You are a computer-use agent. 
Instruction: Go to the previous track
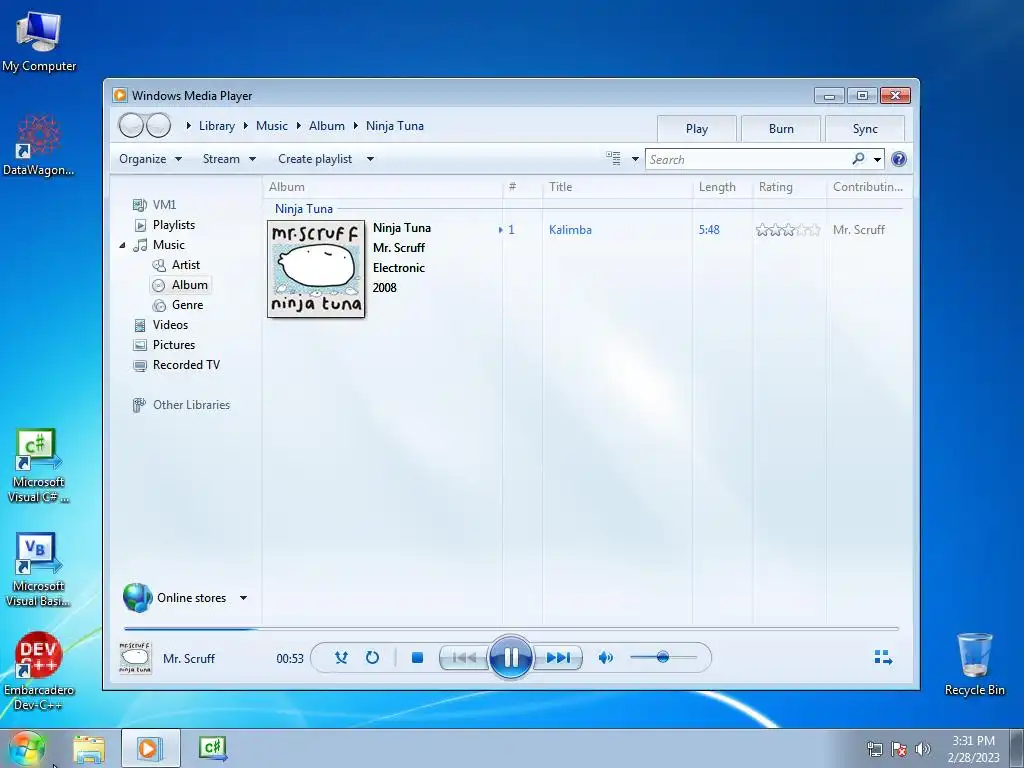(x=464, y=658)
